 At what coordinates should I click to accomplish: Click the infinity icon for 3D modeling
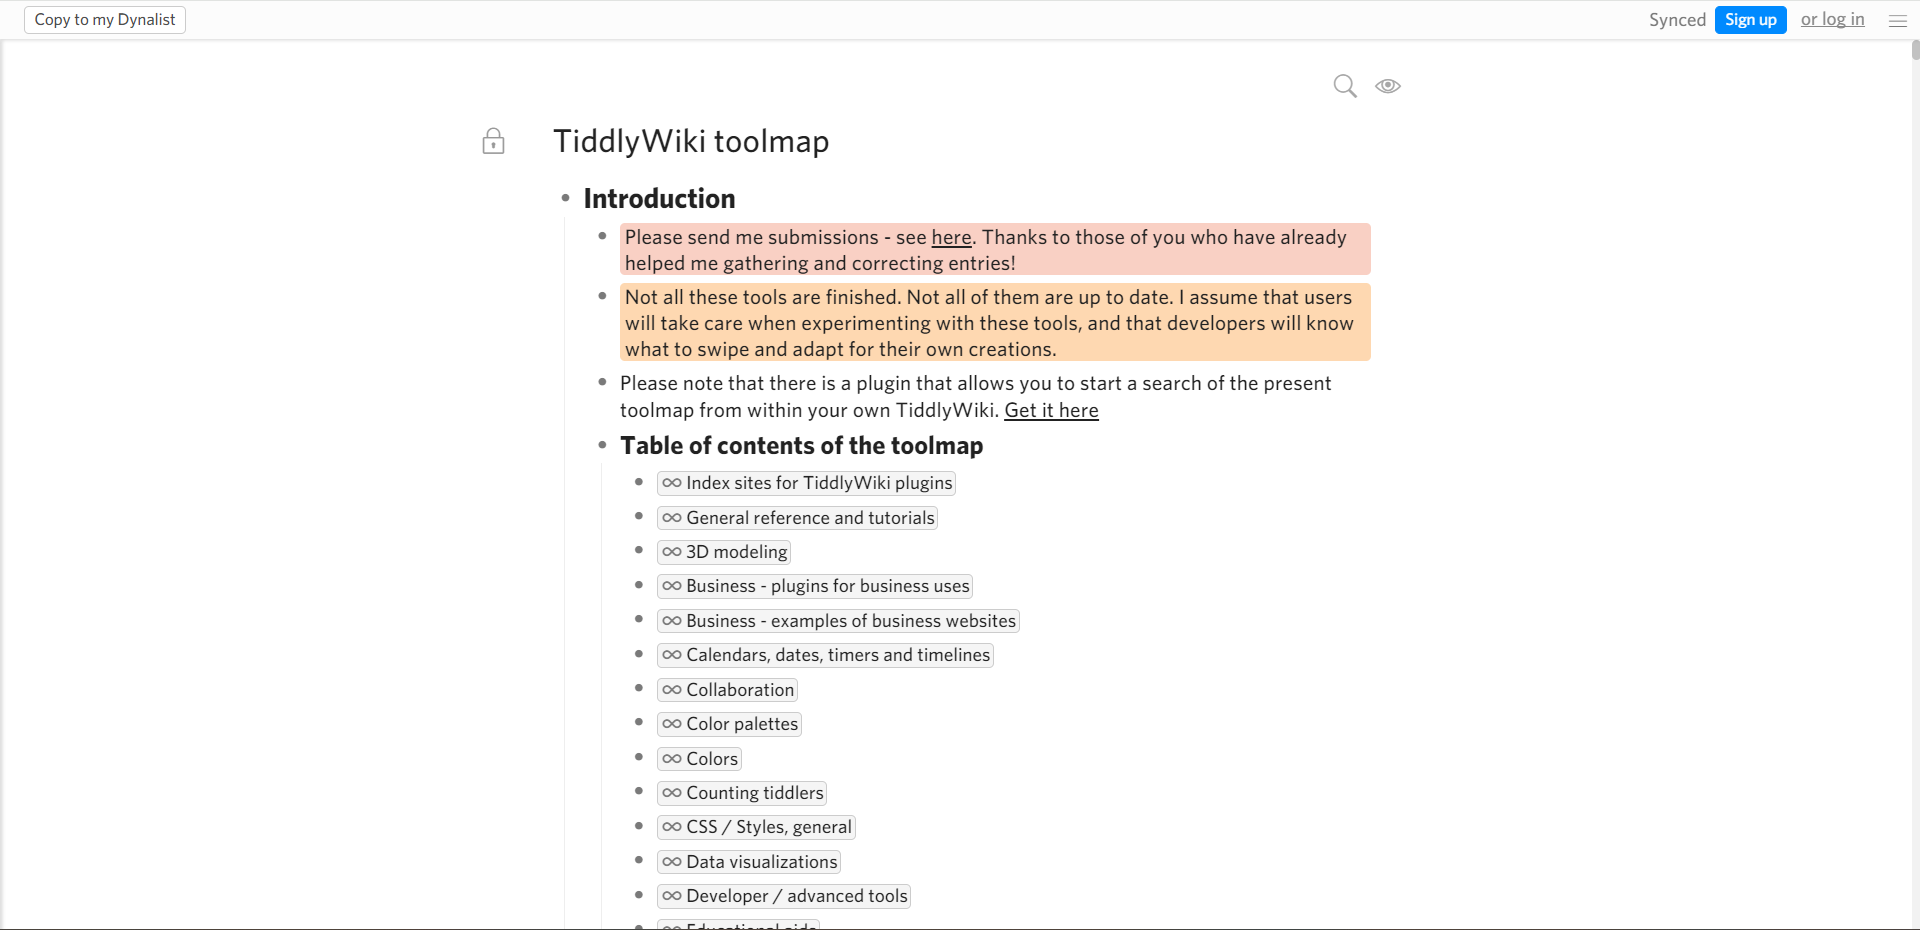coord(672,552)
